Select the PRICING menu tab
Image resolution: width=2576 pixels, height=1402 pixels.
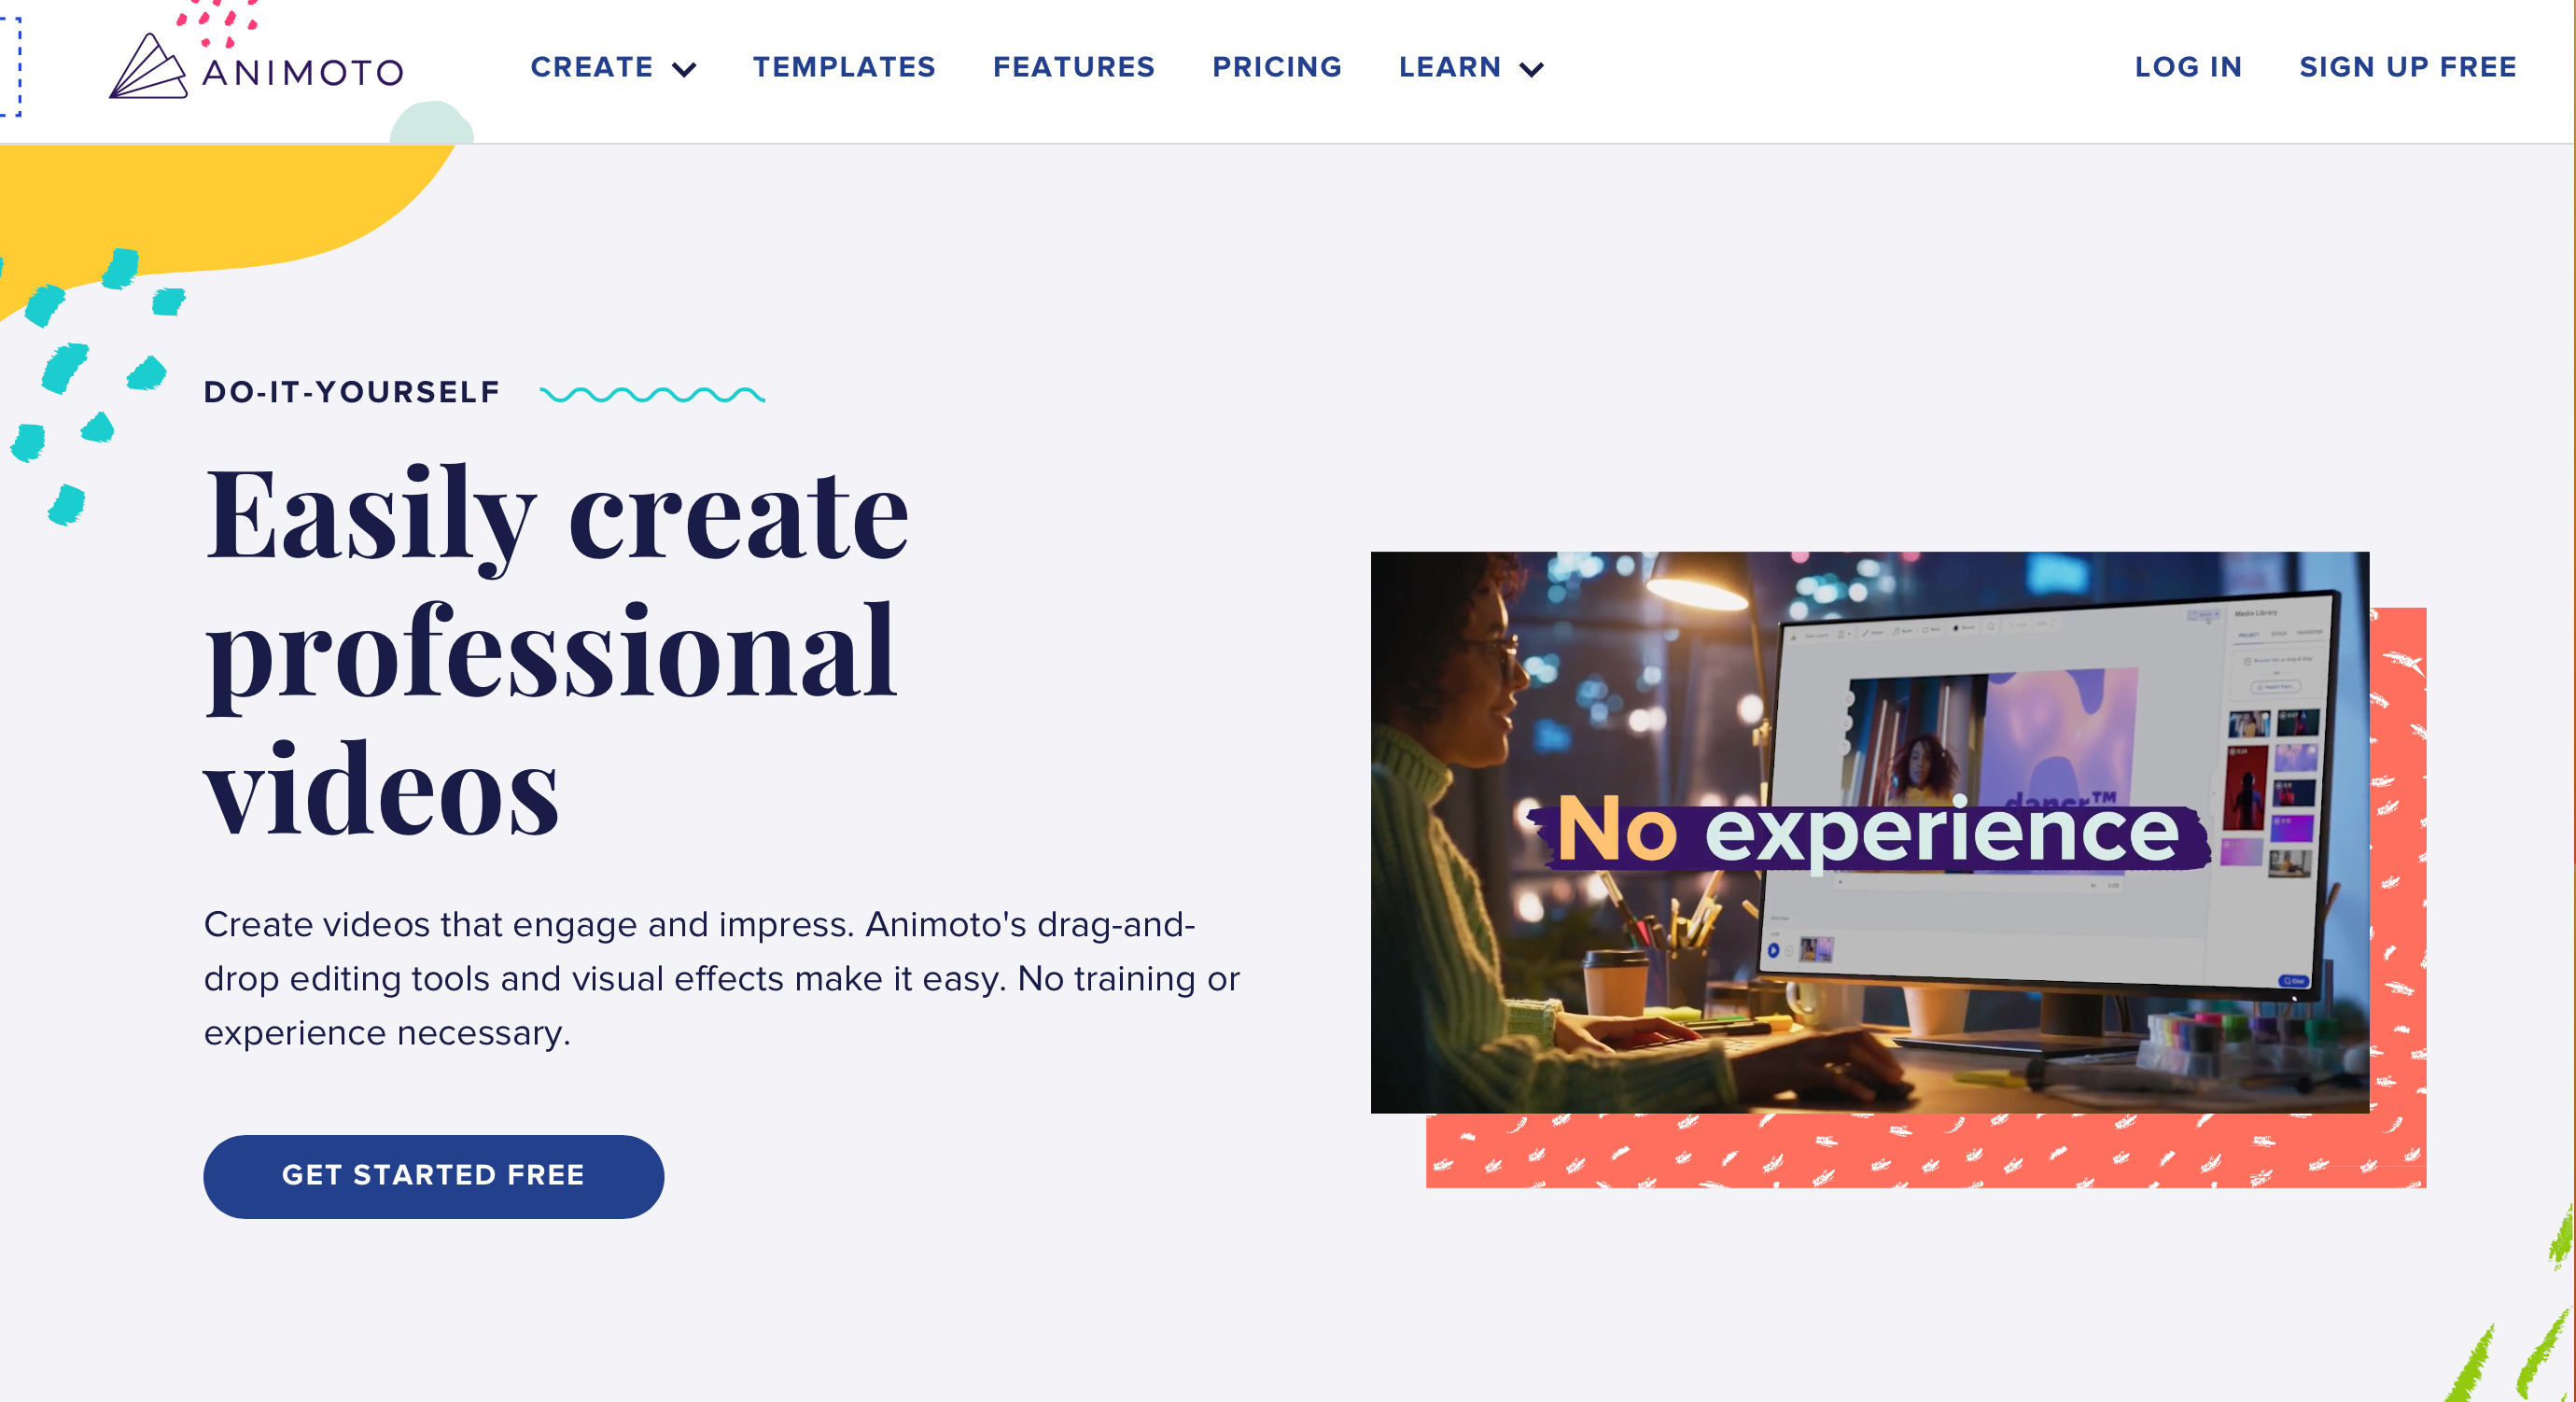pyautogui.click(x=1277, y=67)
